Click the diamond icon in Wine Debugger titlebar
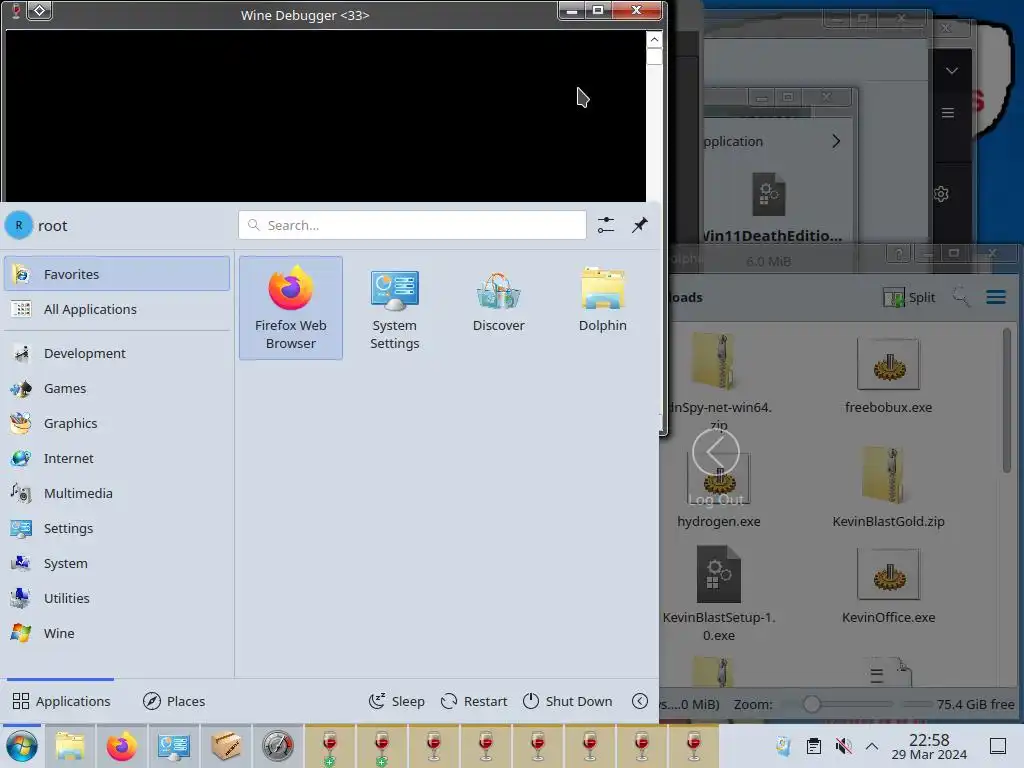The height and width of the screenshot is (768, 1024). coord(40,11)
